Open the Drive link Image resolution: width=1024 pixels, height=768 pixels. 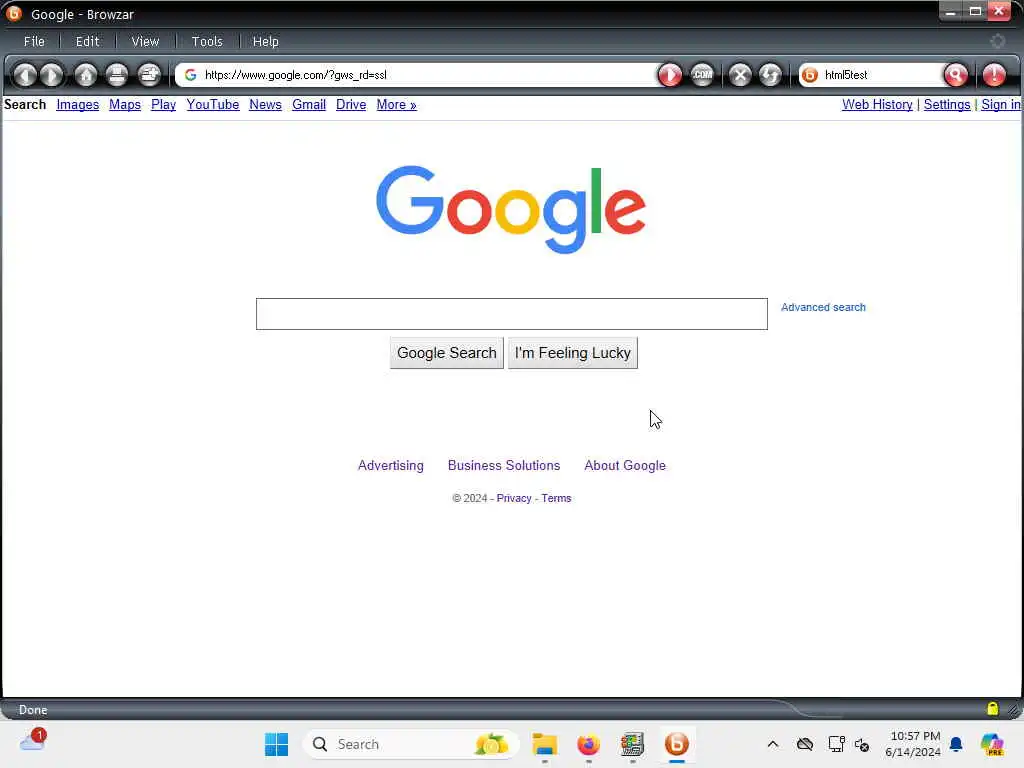(x=351, y=104)
